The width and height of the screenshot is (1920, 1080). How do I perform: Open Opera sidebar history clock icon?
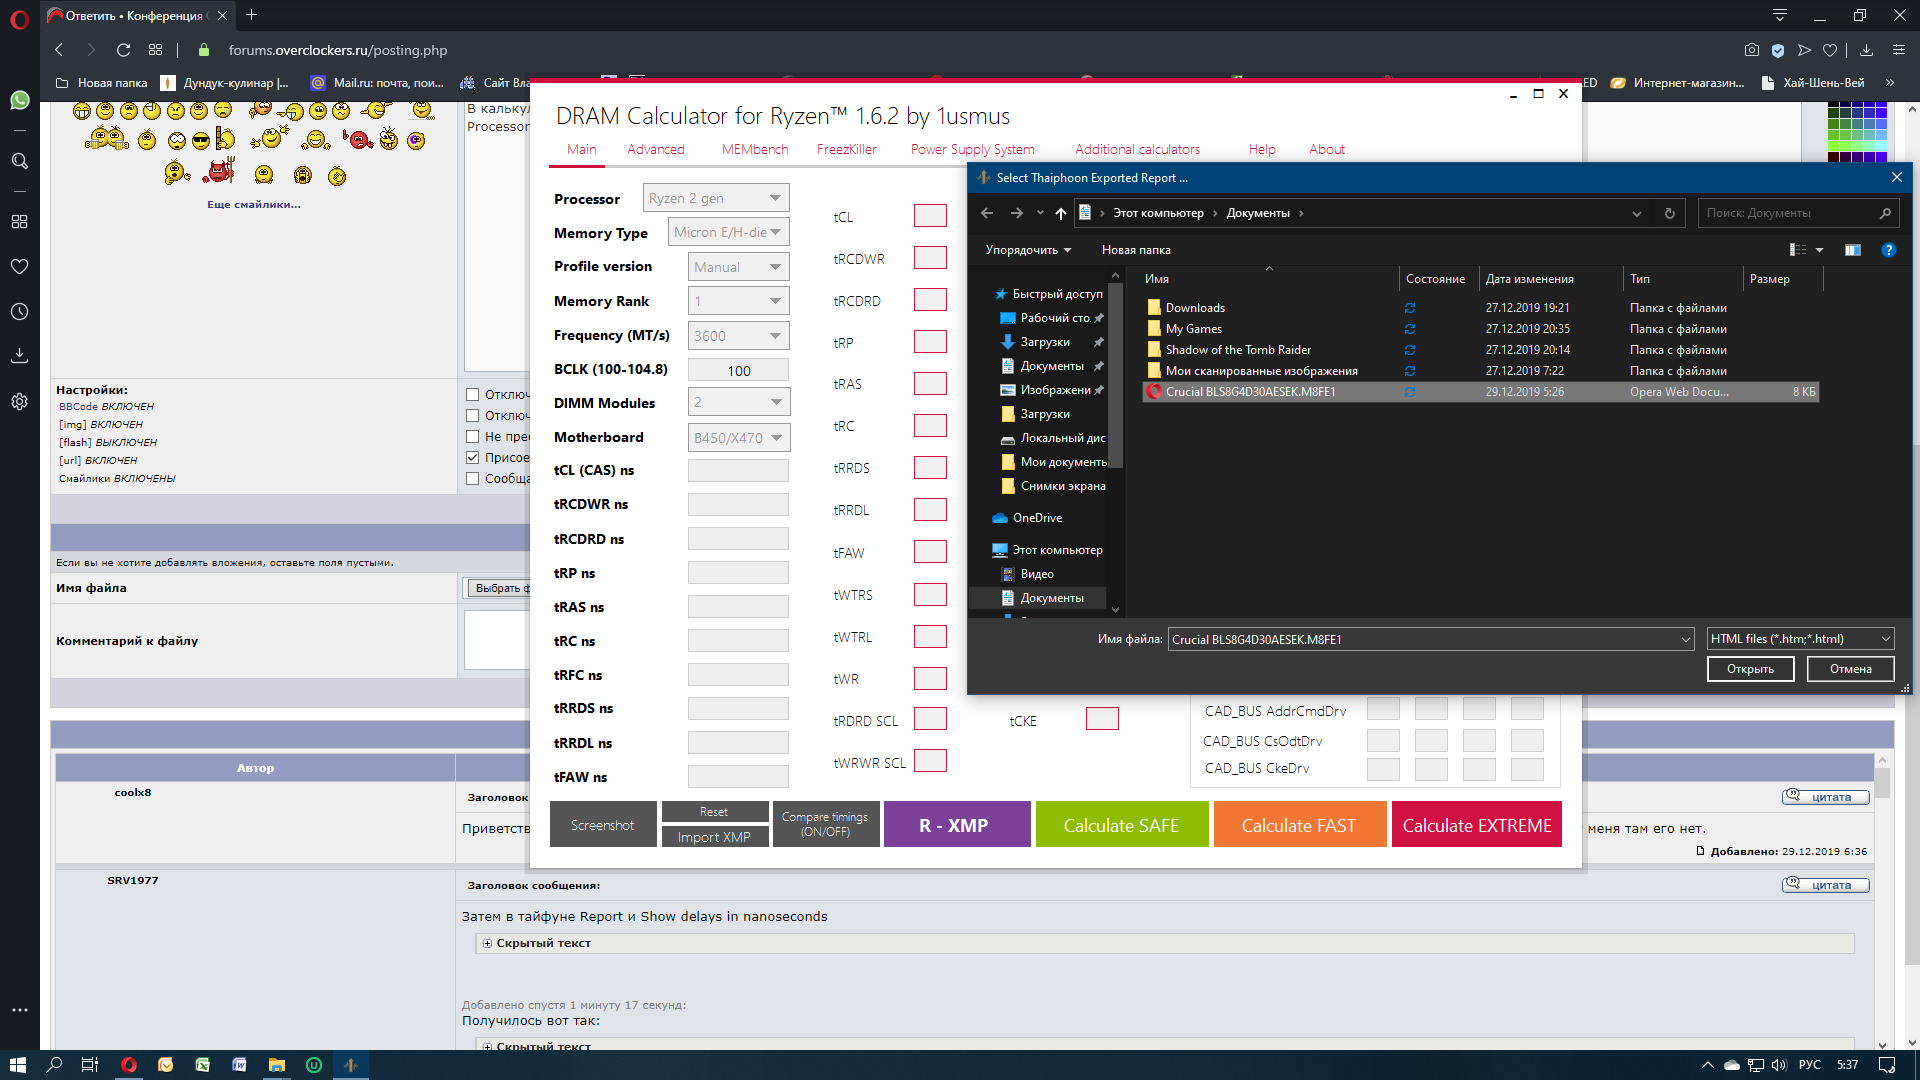coord(19,312)
